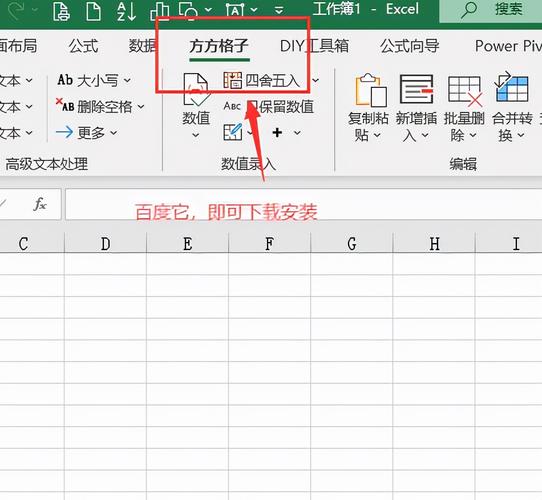
Task: Switch to the Power Pivot tab
Action: [508, 46]
